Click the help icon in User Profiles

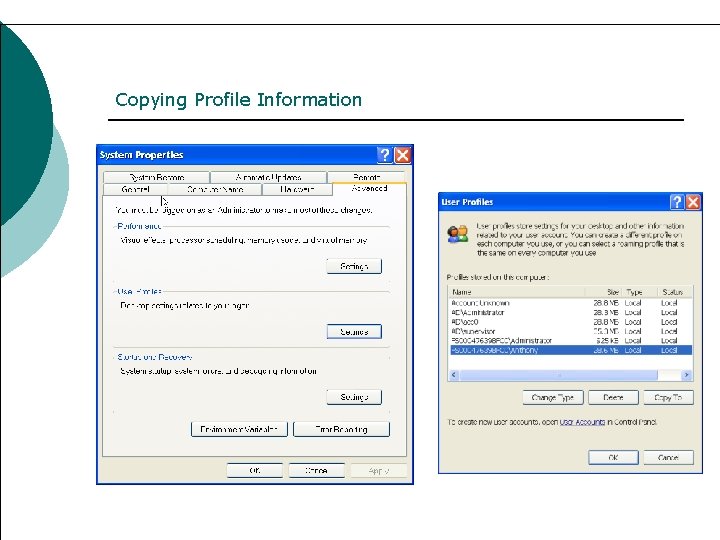pyautogui.click(x=677, y=202)
